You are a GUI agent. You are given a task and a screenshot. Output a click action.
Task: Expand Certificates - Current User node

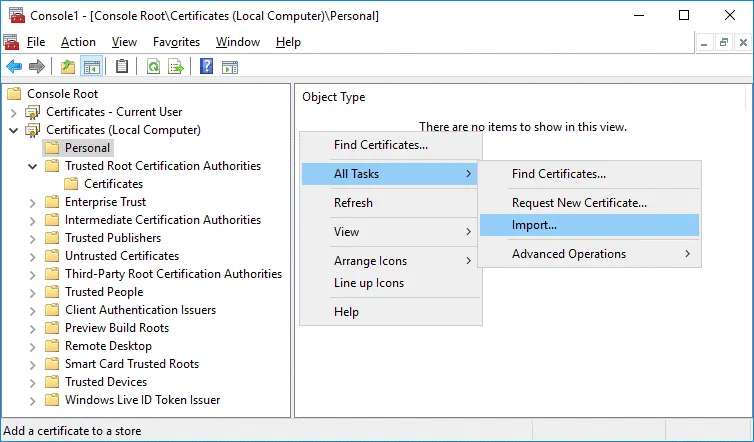pos(14,112)
